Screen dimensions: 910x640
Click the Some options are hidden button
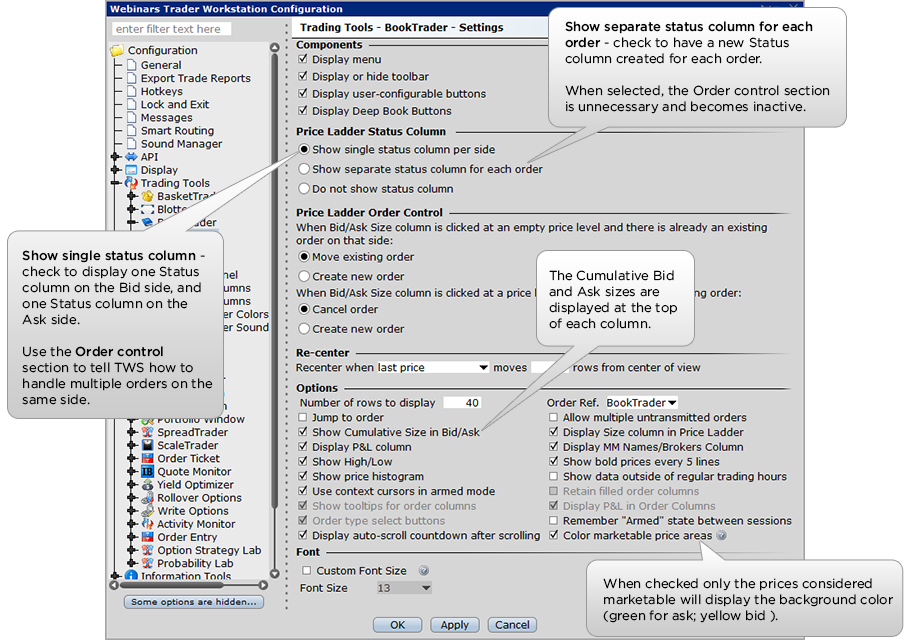[x=194, y=602]
